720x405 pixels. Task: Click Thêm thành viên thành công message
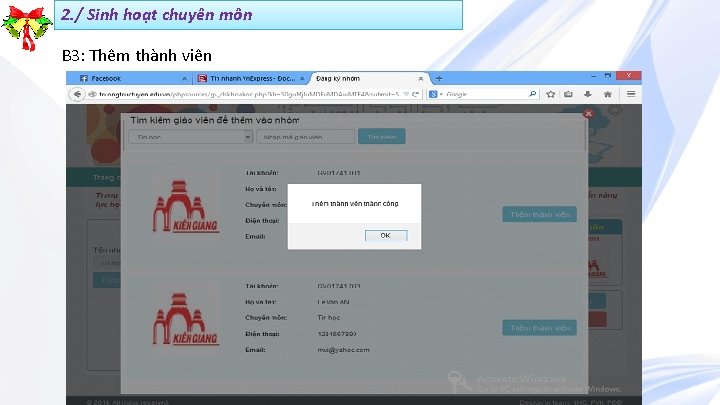[355, 203]
